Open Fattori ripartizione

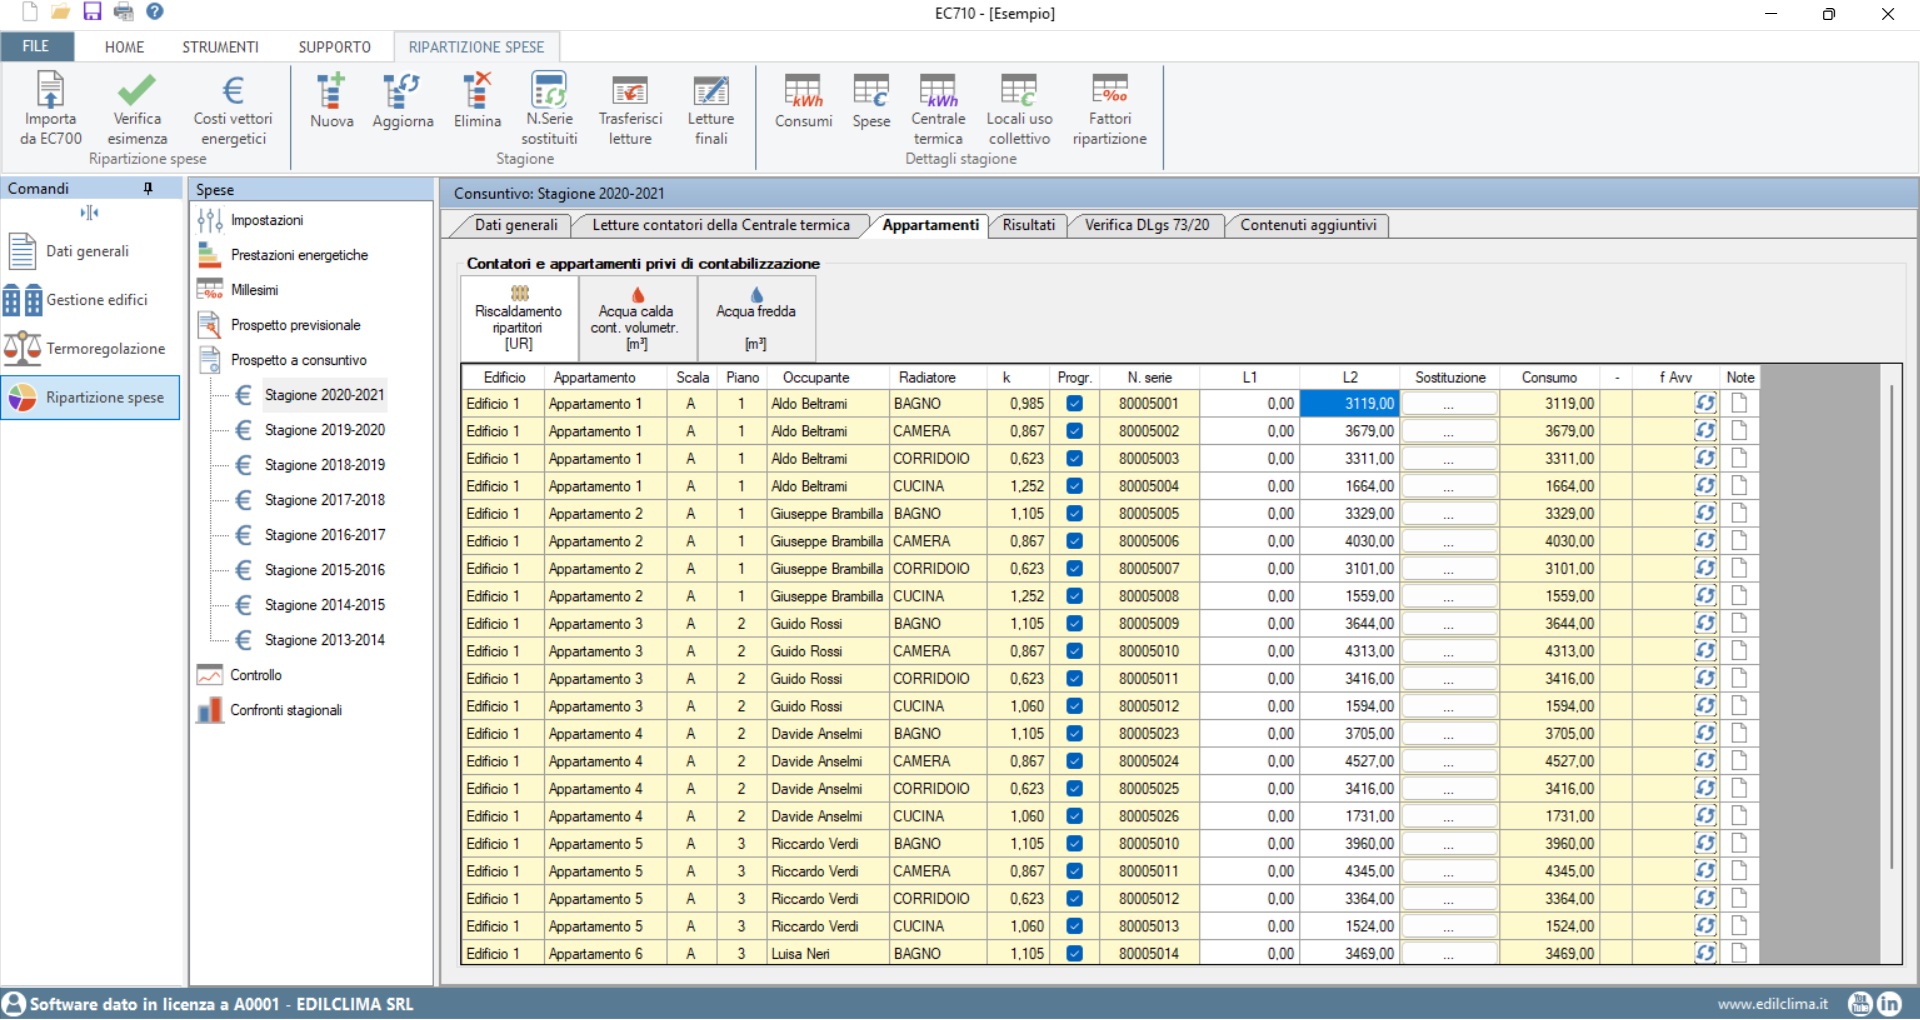[x=1110, y=108]
